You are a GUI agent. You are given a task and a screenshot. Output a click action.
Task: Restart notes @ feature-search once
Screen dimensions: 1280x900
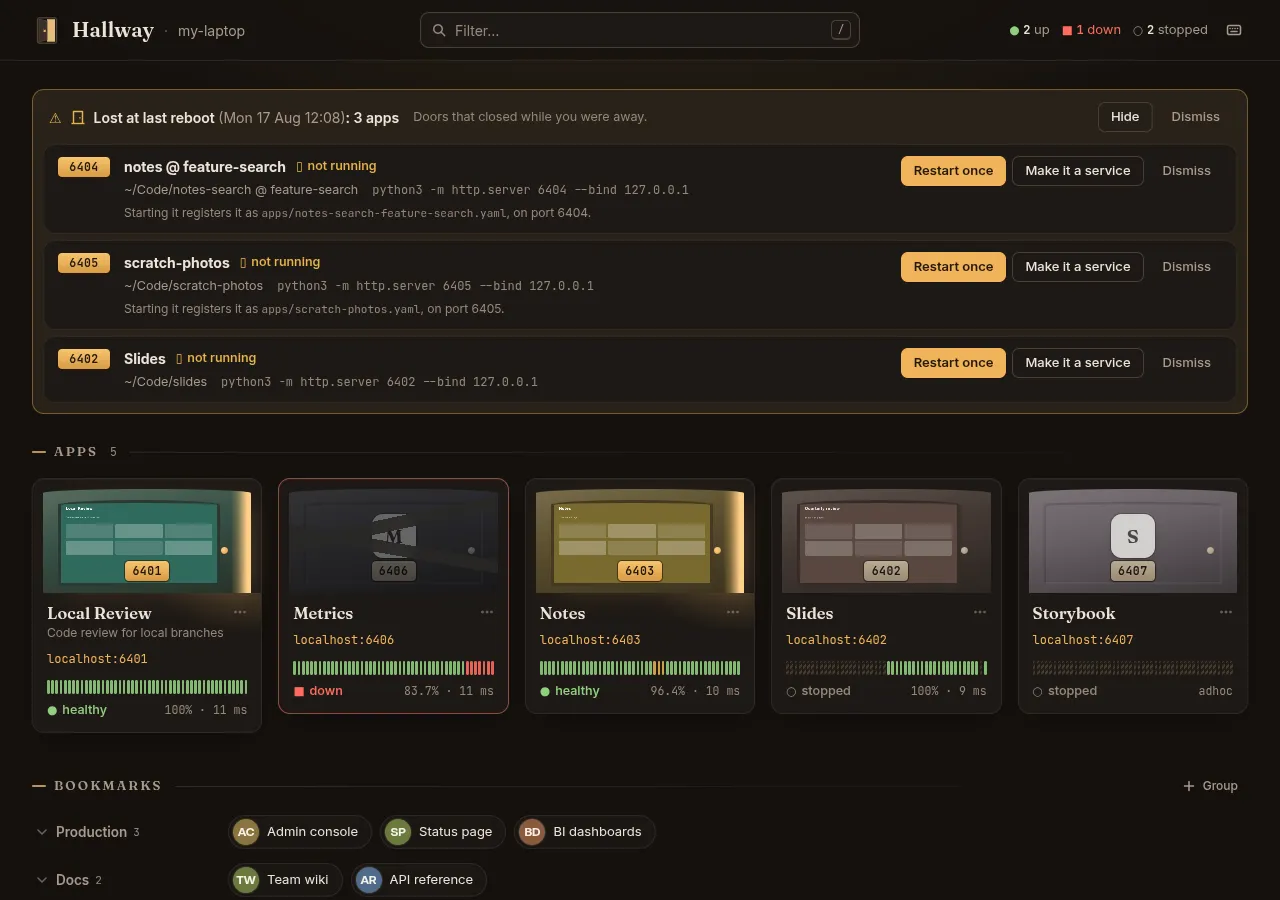(953, 171)
